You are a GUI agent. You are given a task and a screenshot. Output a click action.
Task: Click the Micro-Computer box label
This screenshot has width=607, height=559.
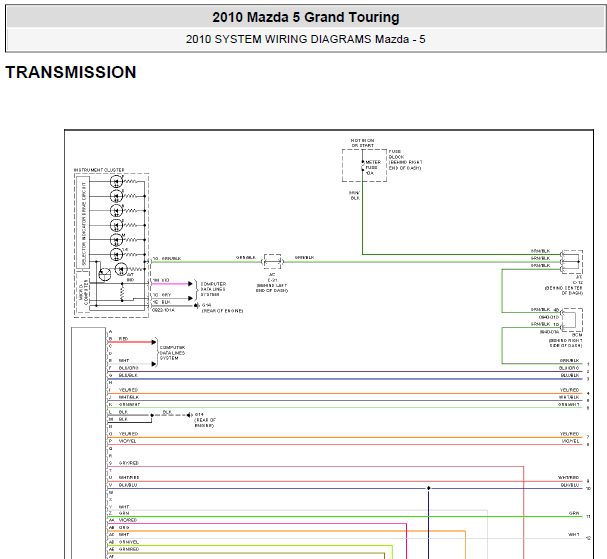pos(83,292)
